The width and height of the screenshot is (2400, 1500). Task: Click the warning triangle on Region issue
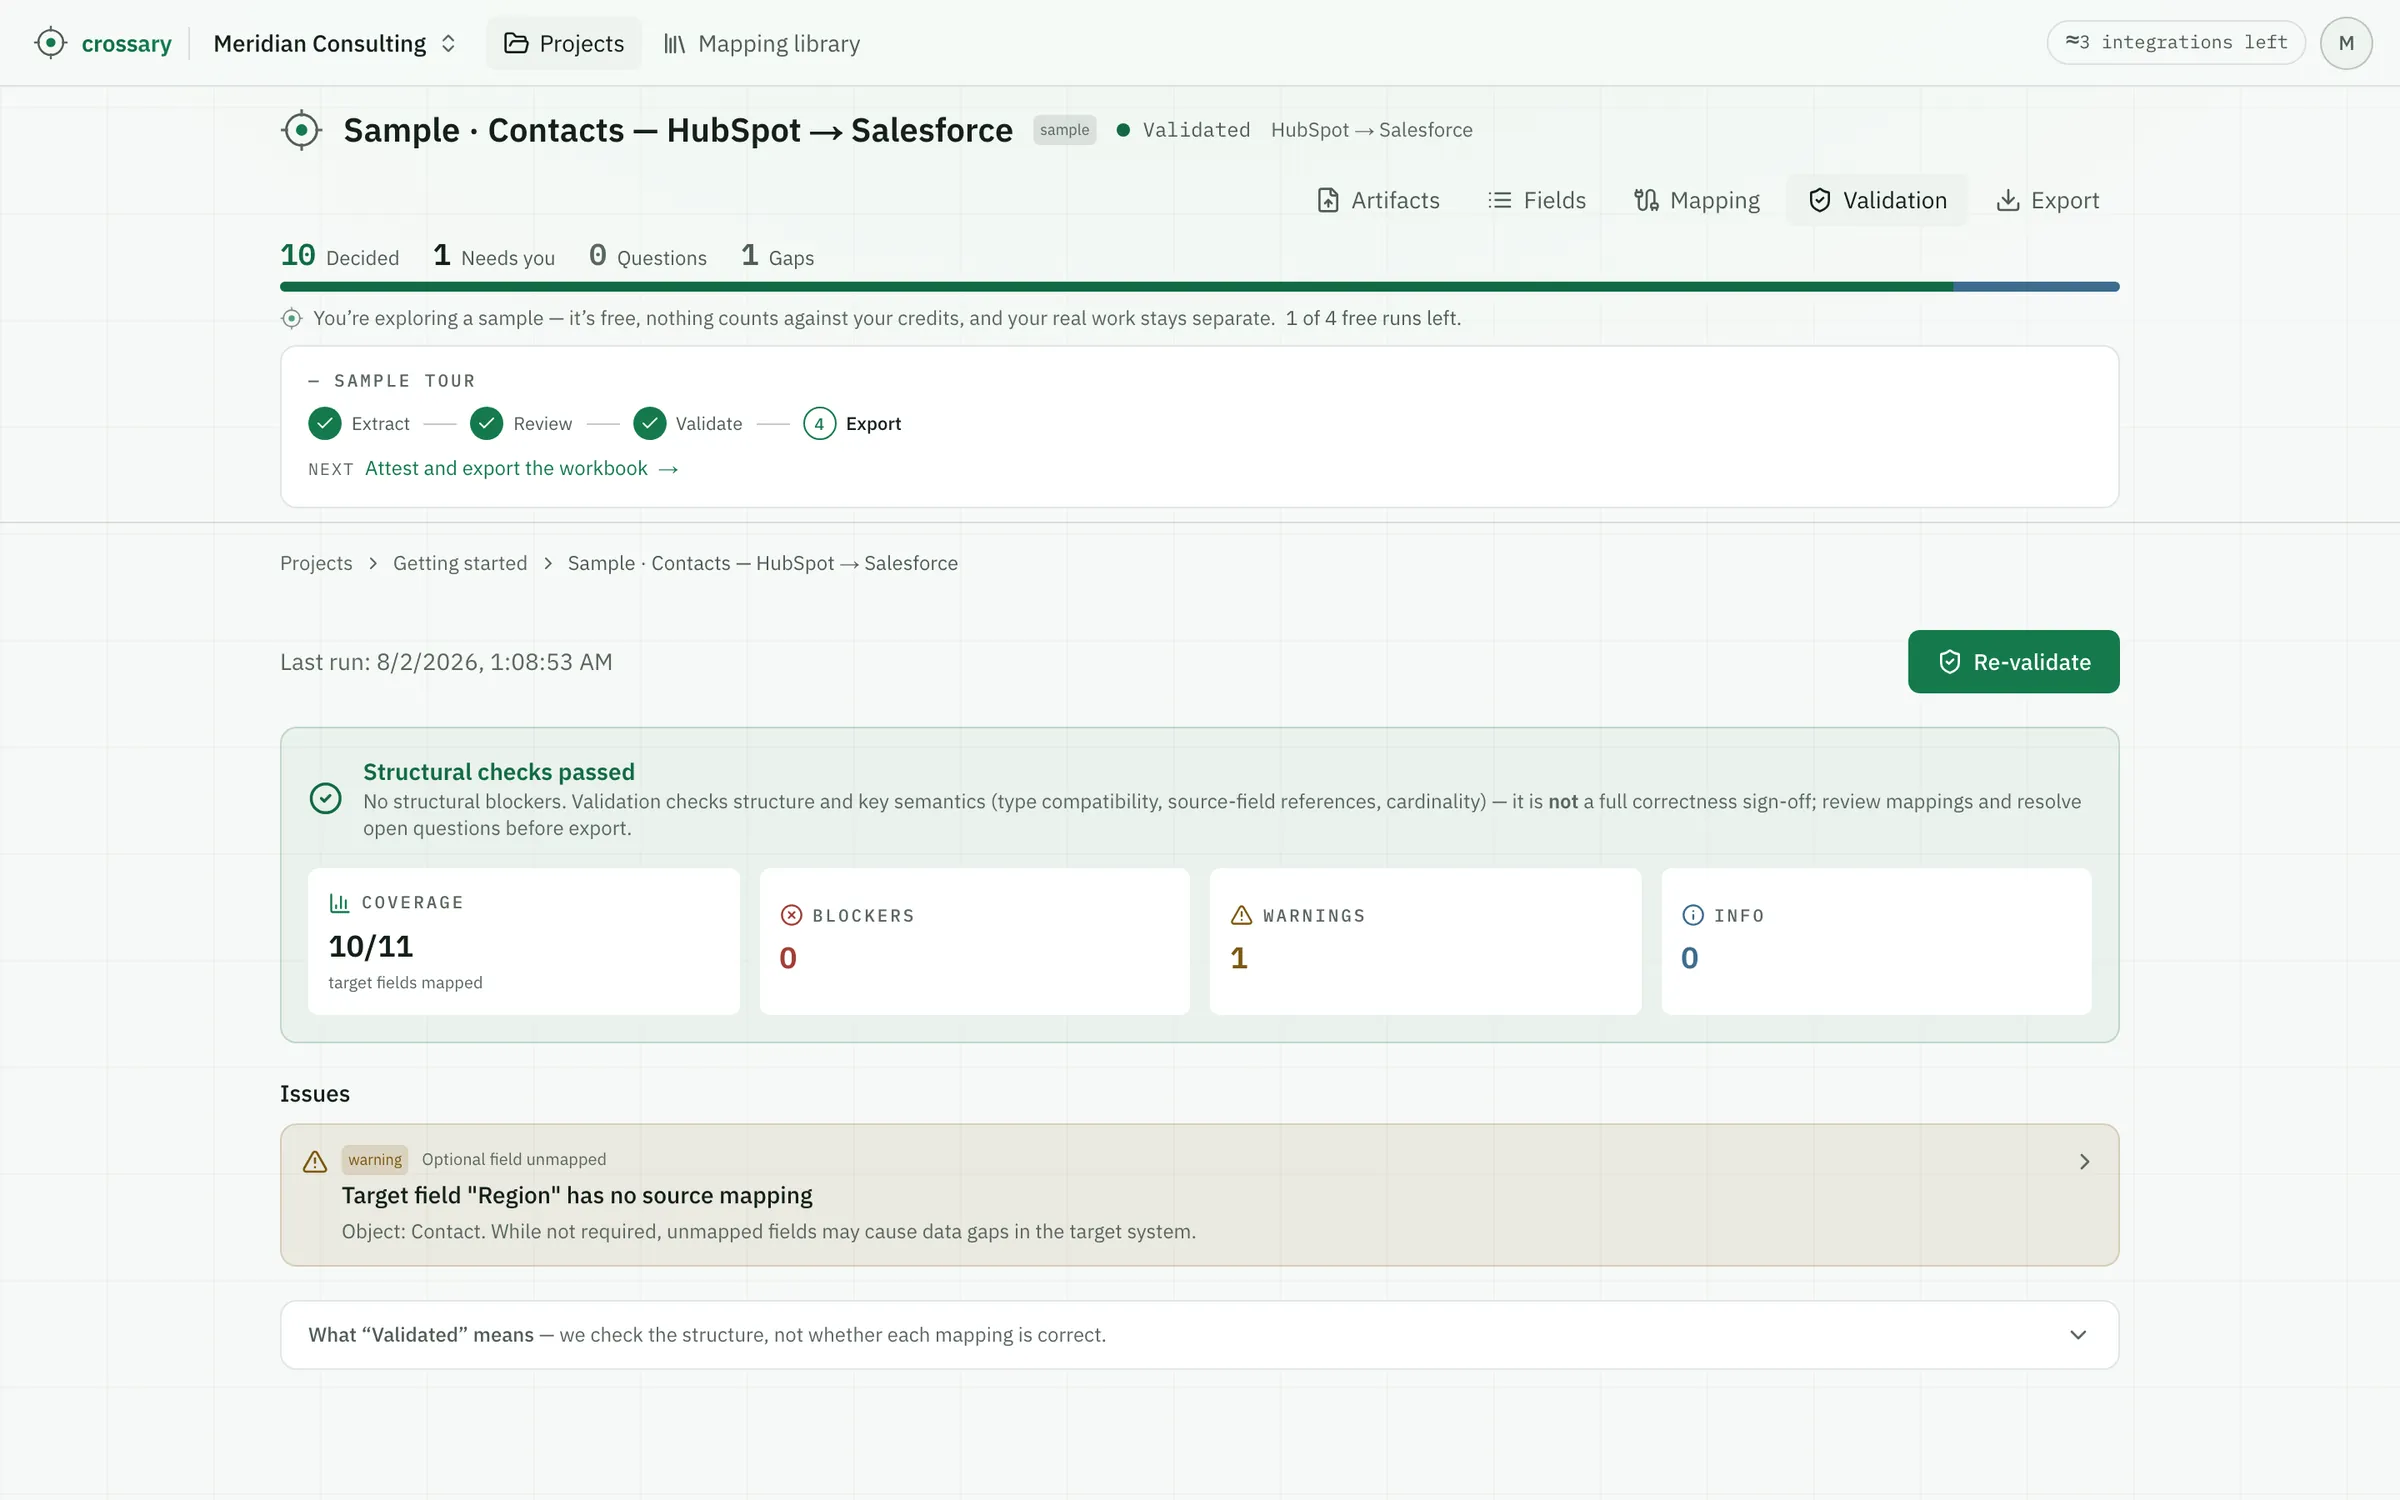[315, 1161]
